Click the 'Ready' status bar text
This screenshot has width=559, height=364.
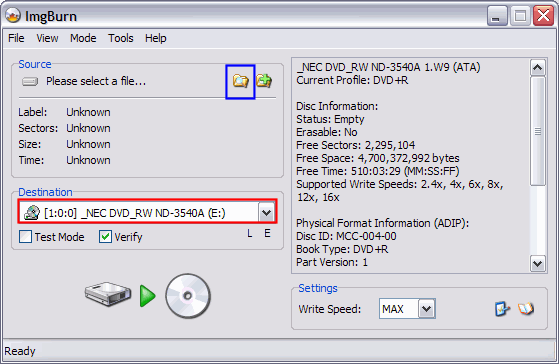[20, 351]
